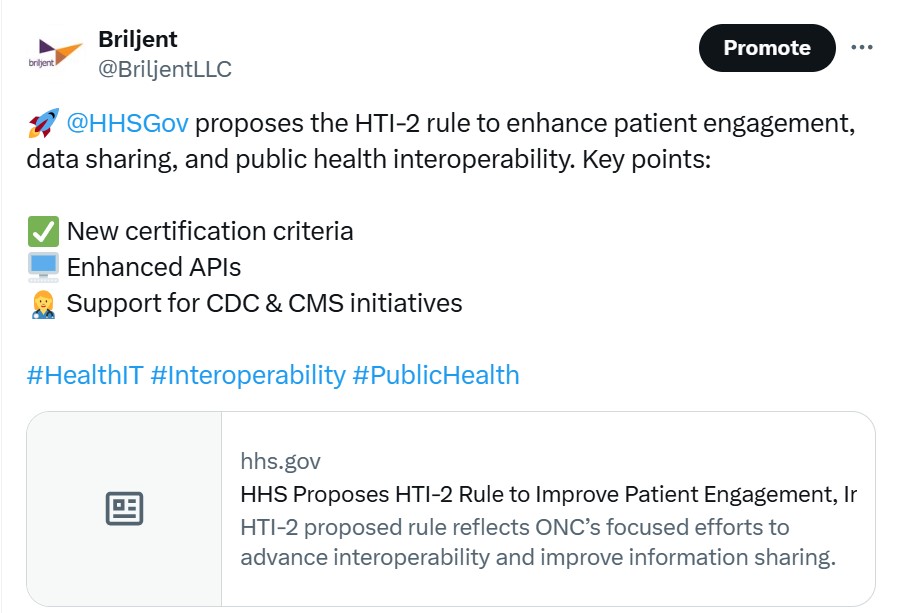
Task: Click the Promote button
Action: point(767,48)
